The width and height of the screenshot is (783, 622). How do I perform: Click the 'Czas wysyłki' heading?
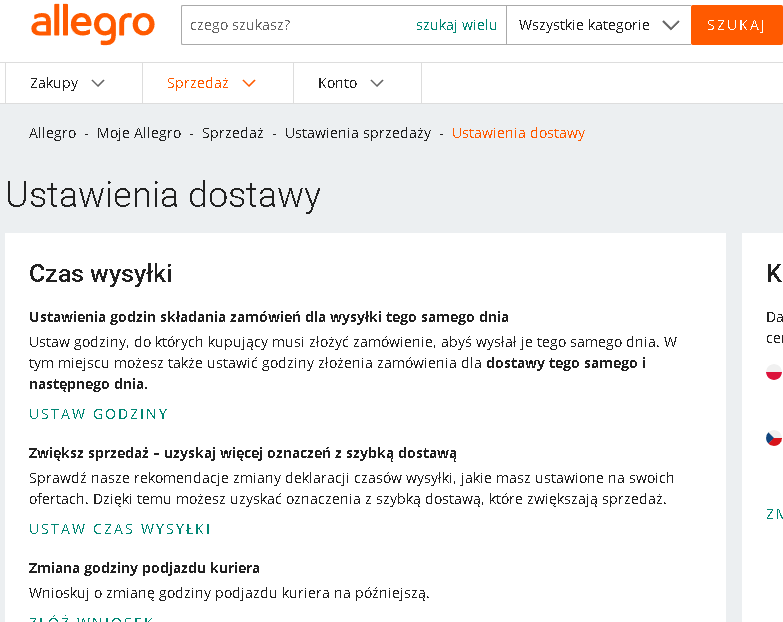(100, 274)
